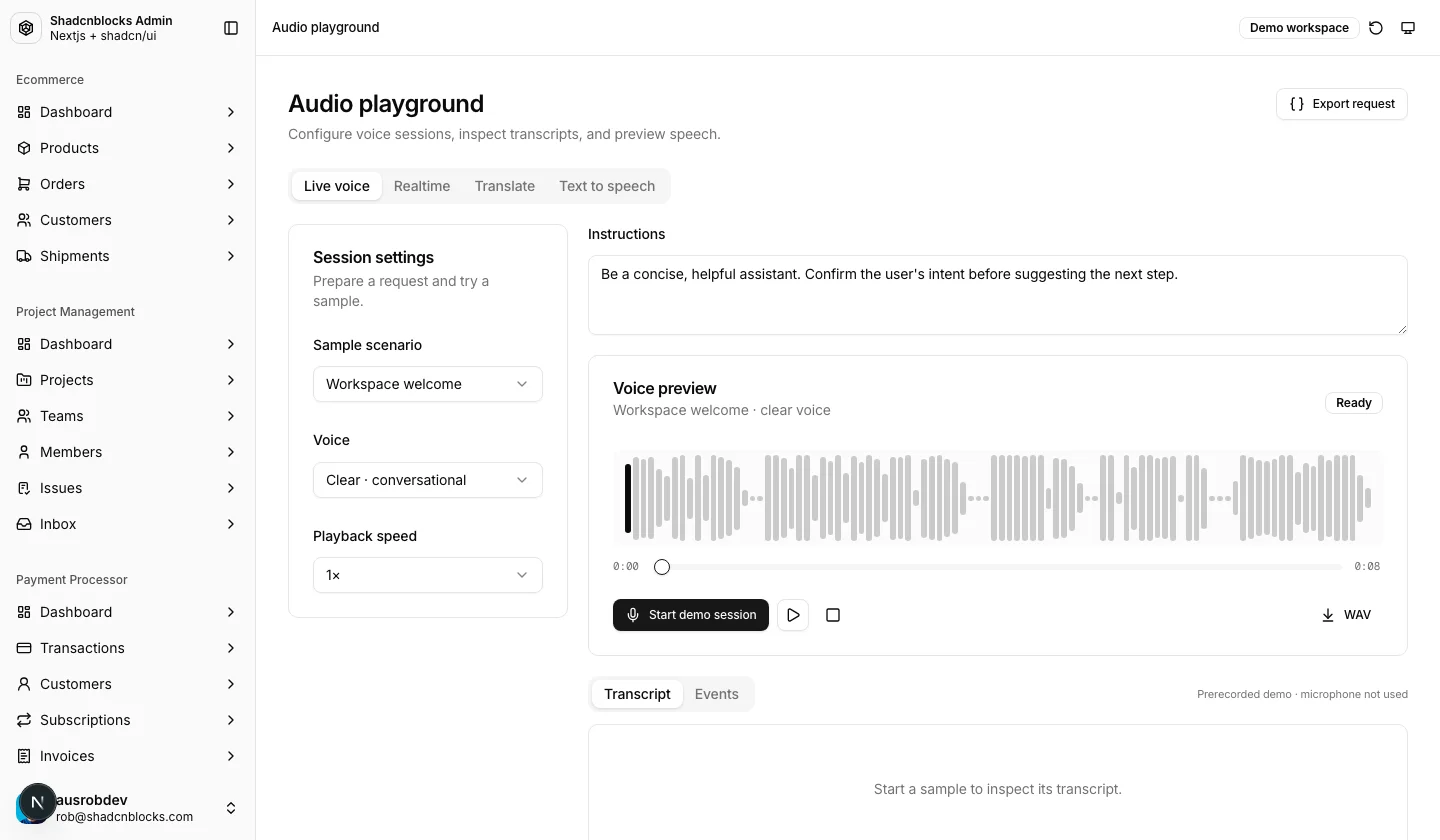Click into the Instructions text area
This screenshot has width=1440, height=840.
click(x=998, y=295)
